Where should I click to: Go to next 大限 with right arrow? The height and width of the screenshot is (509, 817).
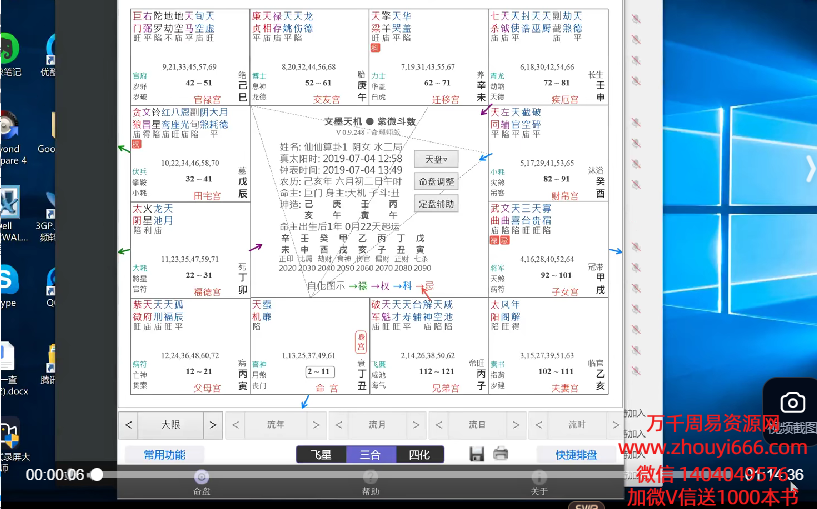click(x=212, y=425)
